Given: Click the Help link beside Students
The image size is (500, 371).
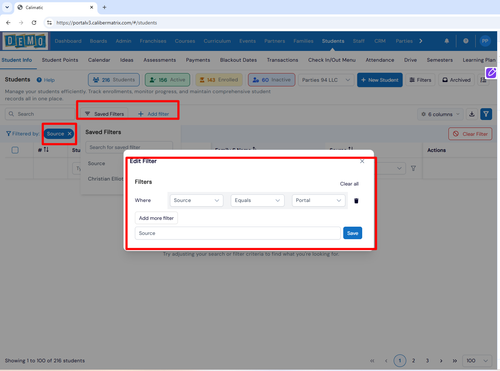Looking at the screenshot, I should tap(46, 80).
